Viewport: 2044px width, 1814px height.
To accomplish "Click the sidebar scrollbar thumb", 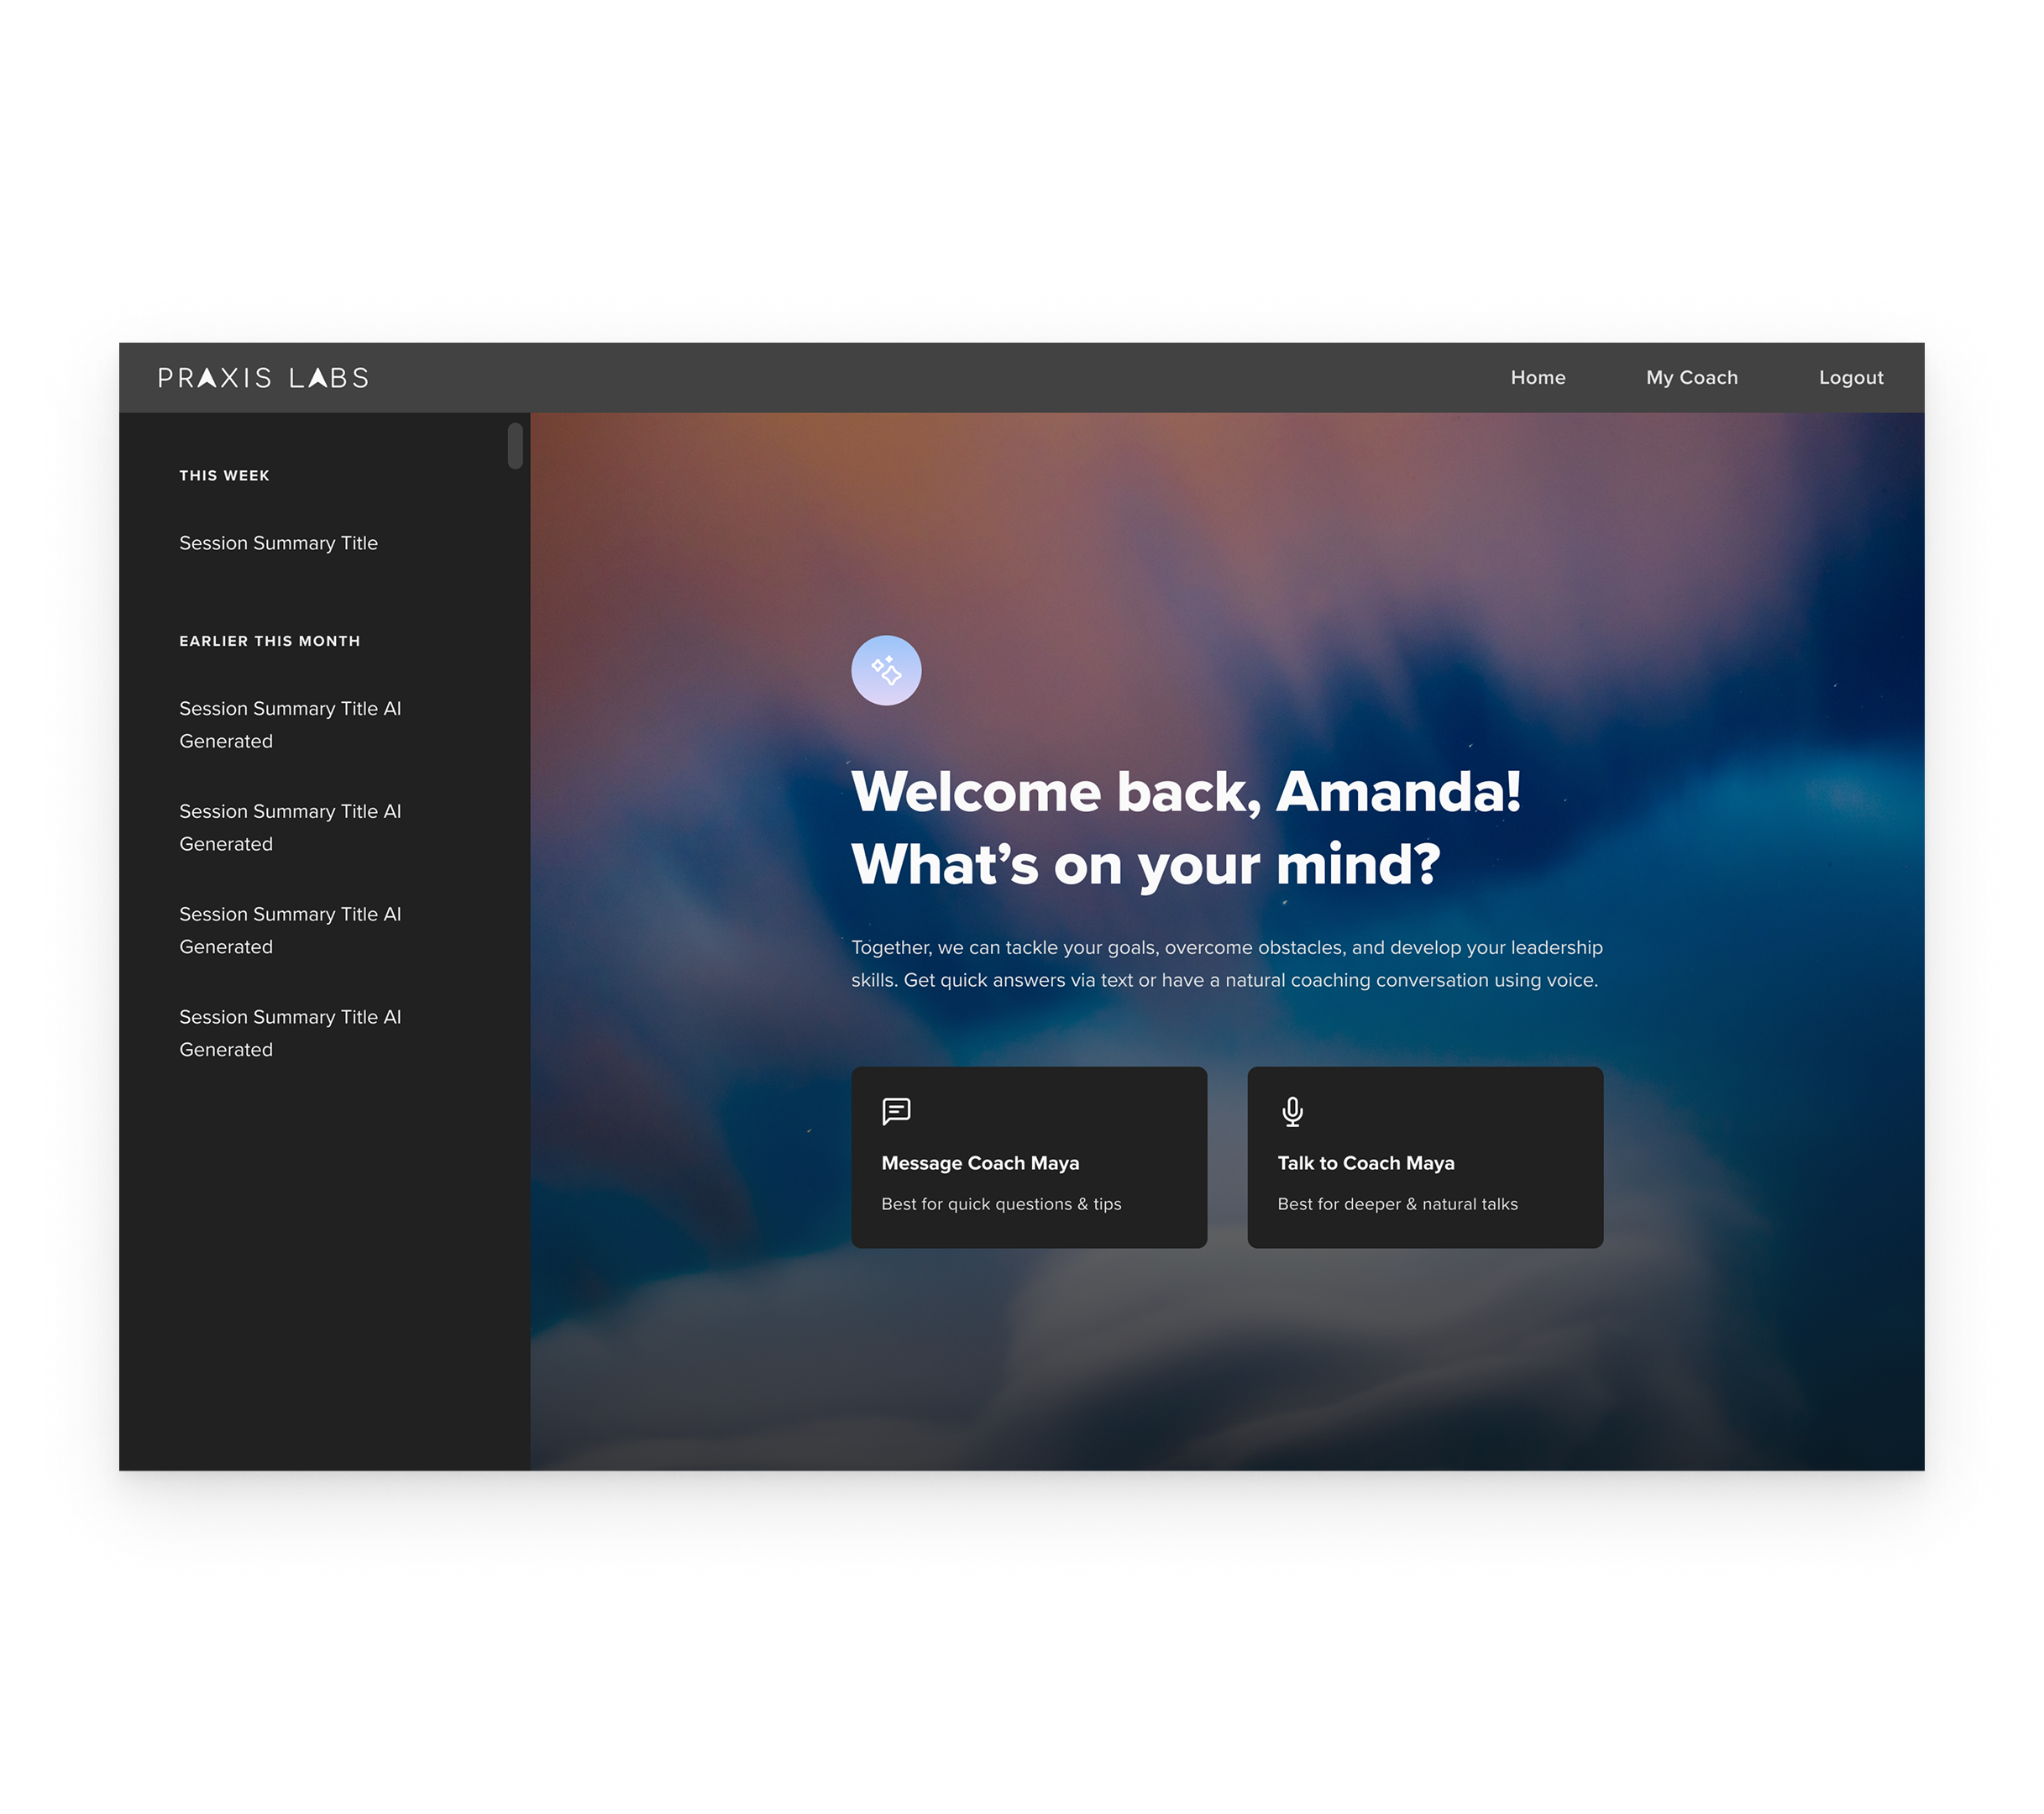I will (x=515, y=446).
